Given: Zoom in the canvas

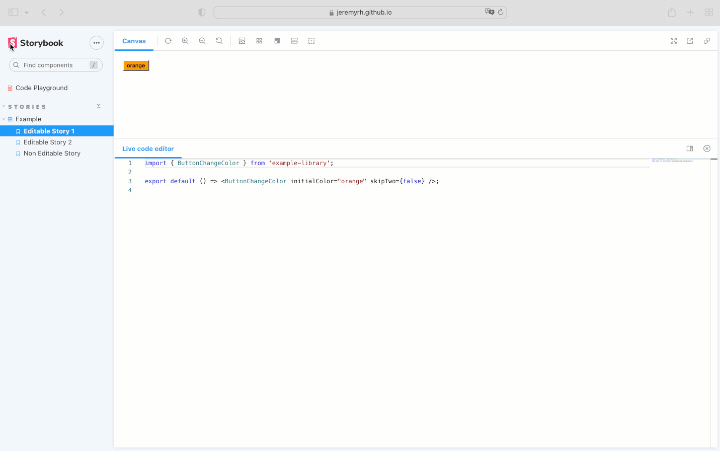Looking at the screenshot, I should 185,41.
